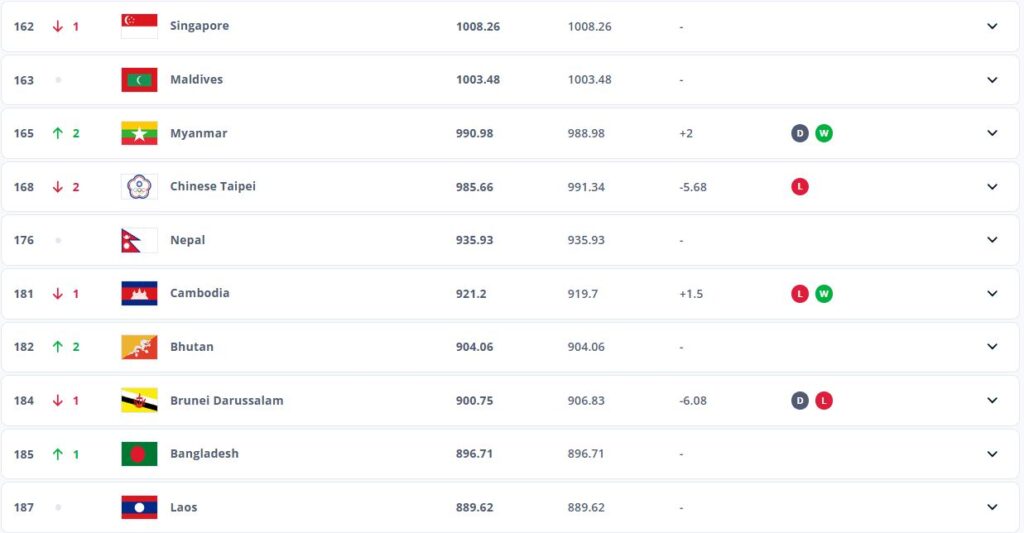This screenshot has width=1024, height=533.
Task: Open the Brunei Darussalam row chevron
Action: coord(992,400)
